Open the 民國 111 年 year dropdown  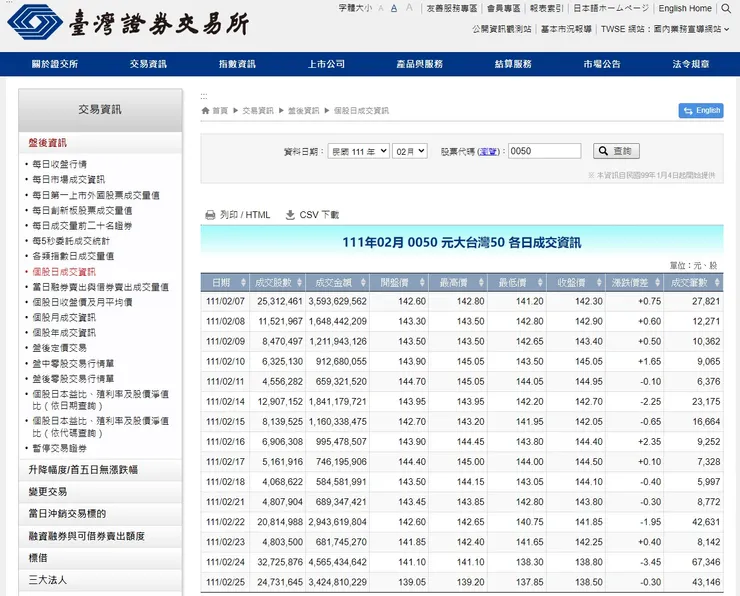point(359,151)
